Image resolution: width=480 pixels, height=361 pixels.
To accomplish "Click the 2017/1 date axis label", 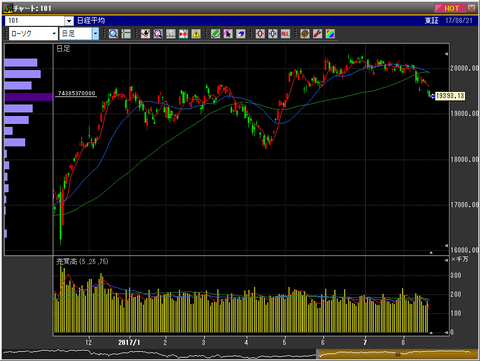I will click(x=129, y=342).
